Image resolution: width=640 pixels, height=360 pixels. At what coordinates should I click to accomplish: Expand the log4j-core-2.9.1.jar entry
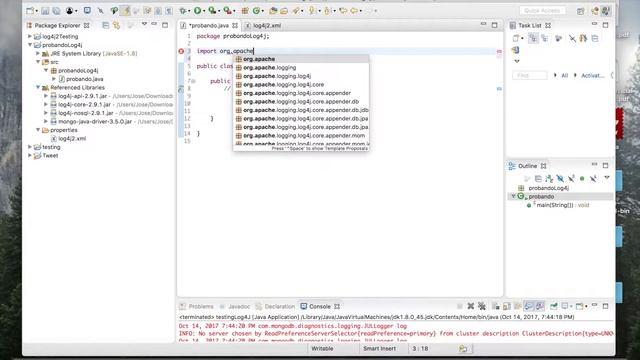click(x=46, y=104)
